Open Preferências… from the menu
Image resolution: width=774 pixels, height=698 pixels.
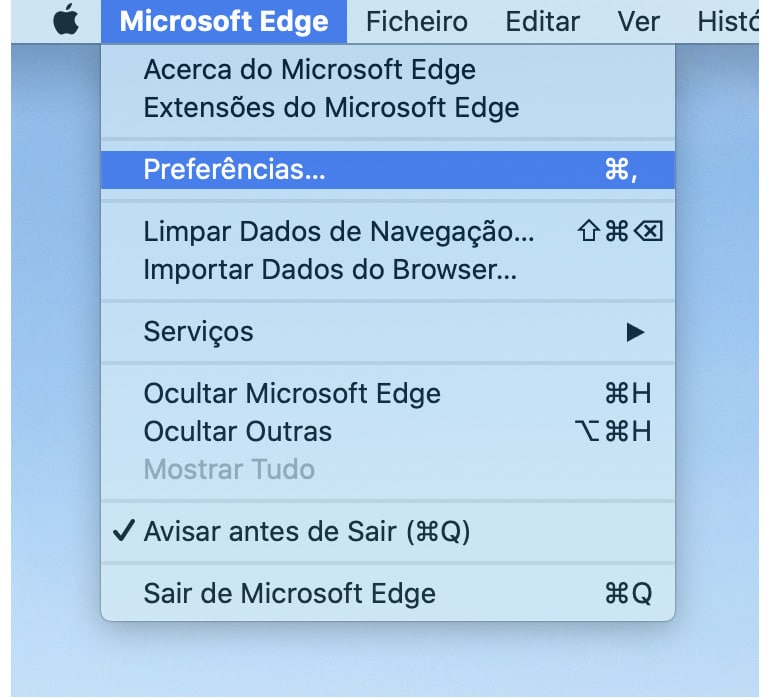[388, 170]
